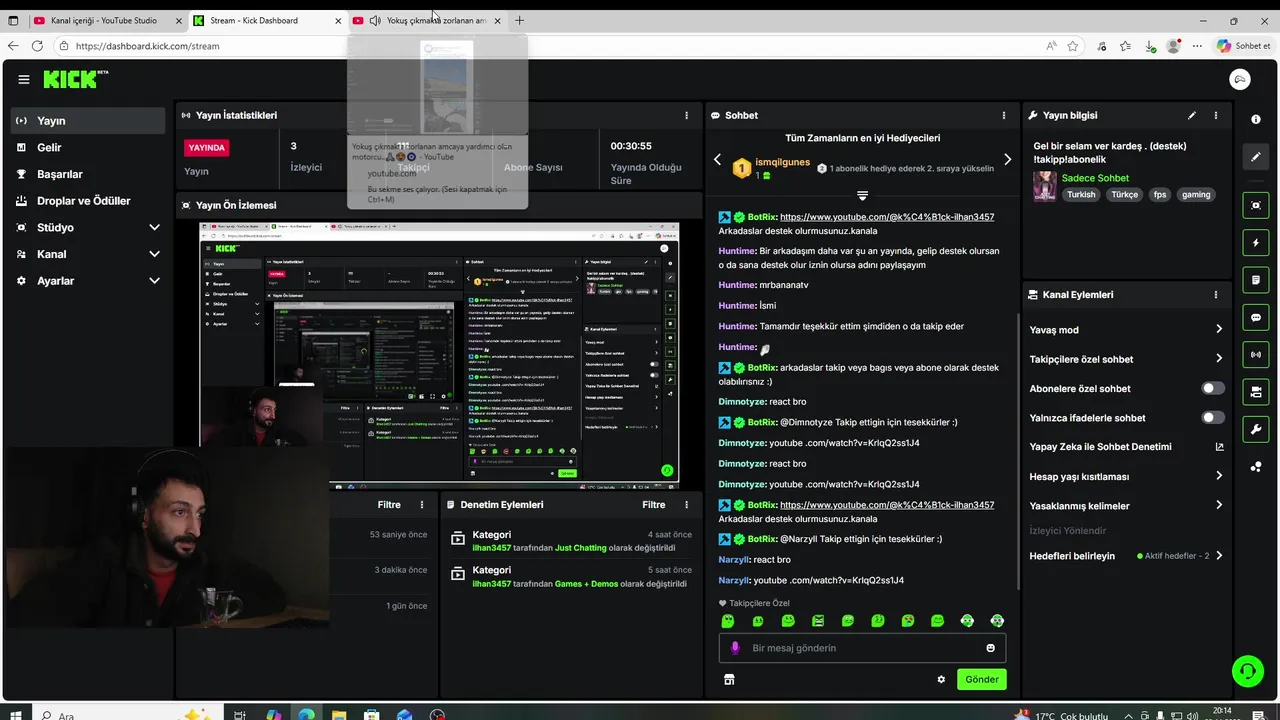Show next top gifter with right arrow
Viewport: 1280px width, 720px height.
point(1007,160)
